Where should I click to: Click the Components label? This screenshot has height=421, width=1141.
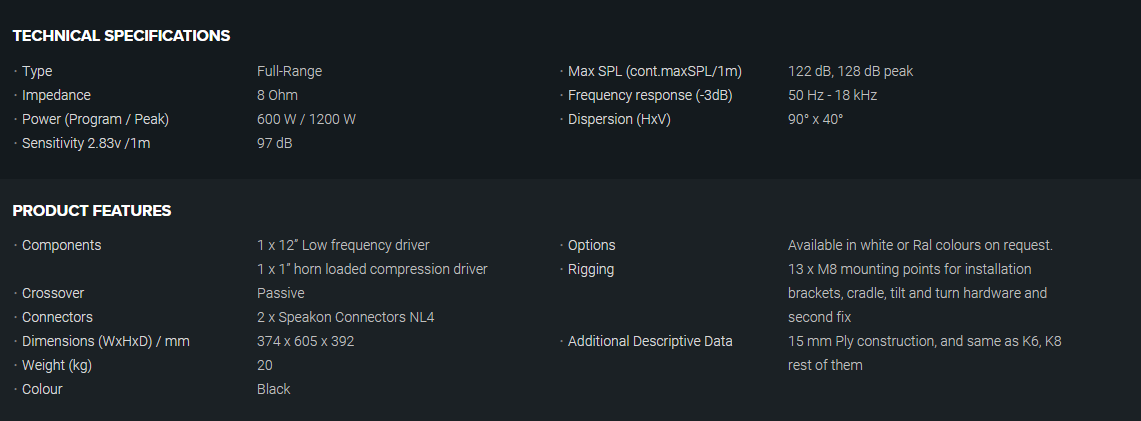click(61, 245)
